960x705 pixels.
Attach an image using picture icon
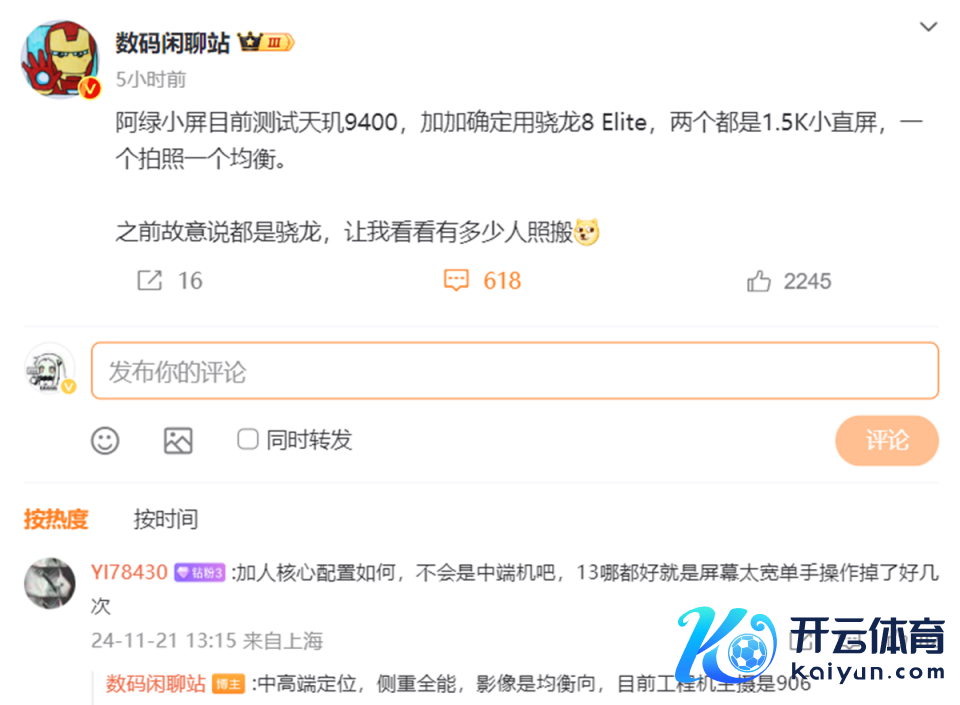[178, 441]
